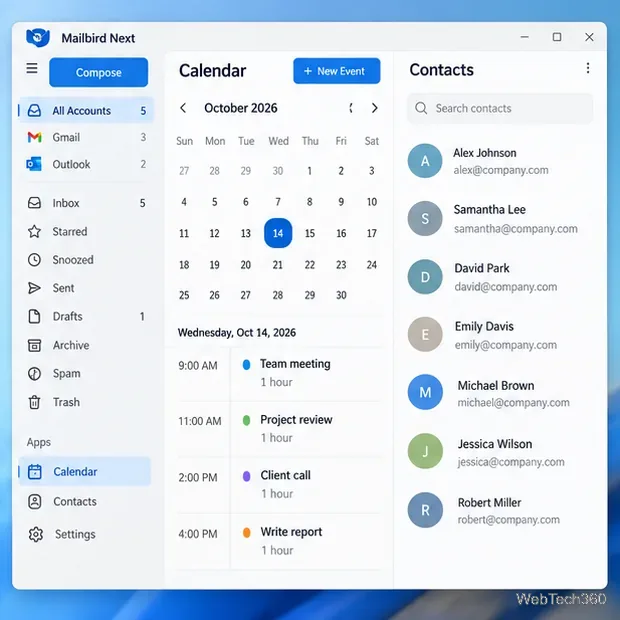Click the October 2026 month label
This screenshot has width=620, height=620.
coord(240,108)
